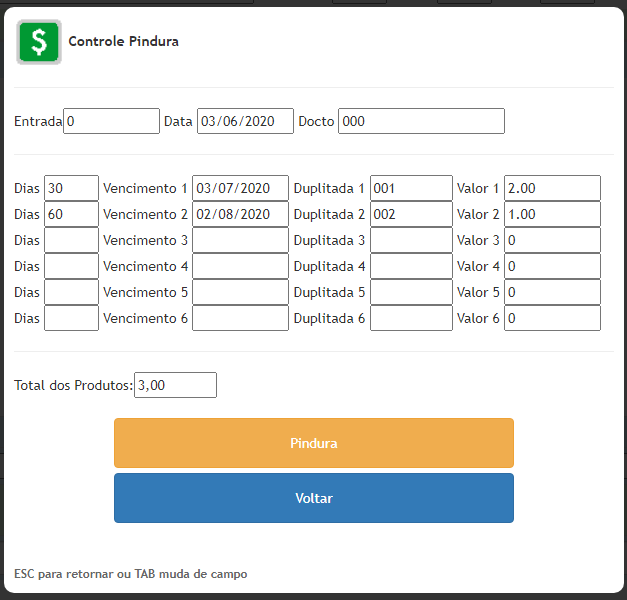
Task: Focus the Valor 2 field
Action: [552, 214]
